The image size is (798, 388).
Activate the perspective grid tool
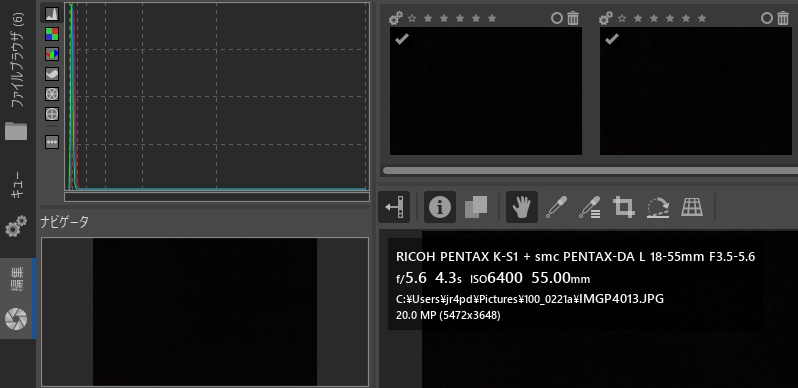(x=692, y=207)
